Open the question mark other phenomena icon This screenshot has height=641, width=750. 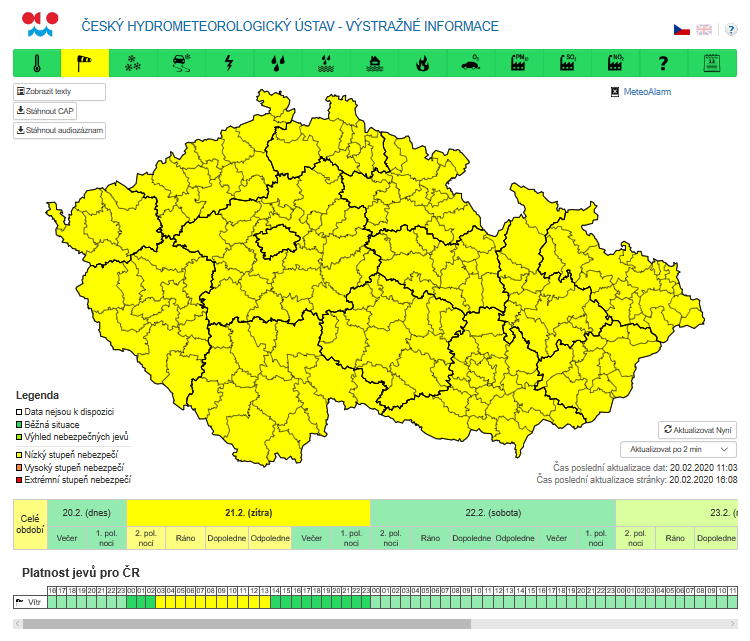(663, 63)
